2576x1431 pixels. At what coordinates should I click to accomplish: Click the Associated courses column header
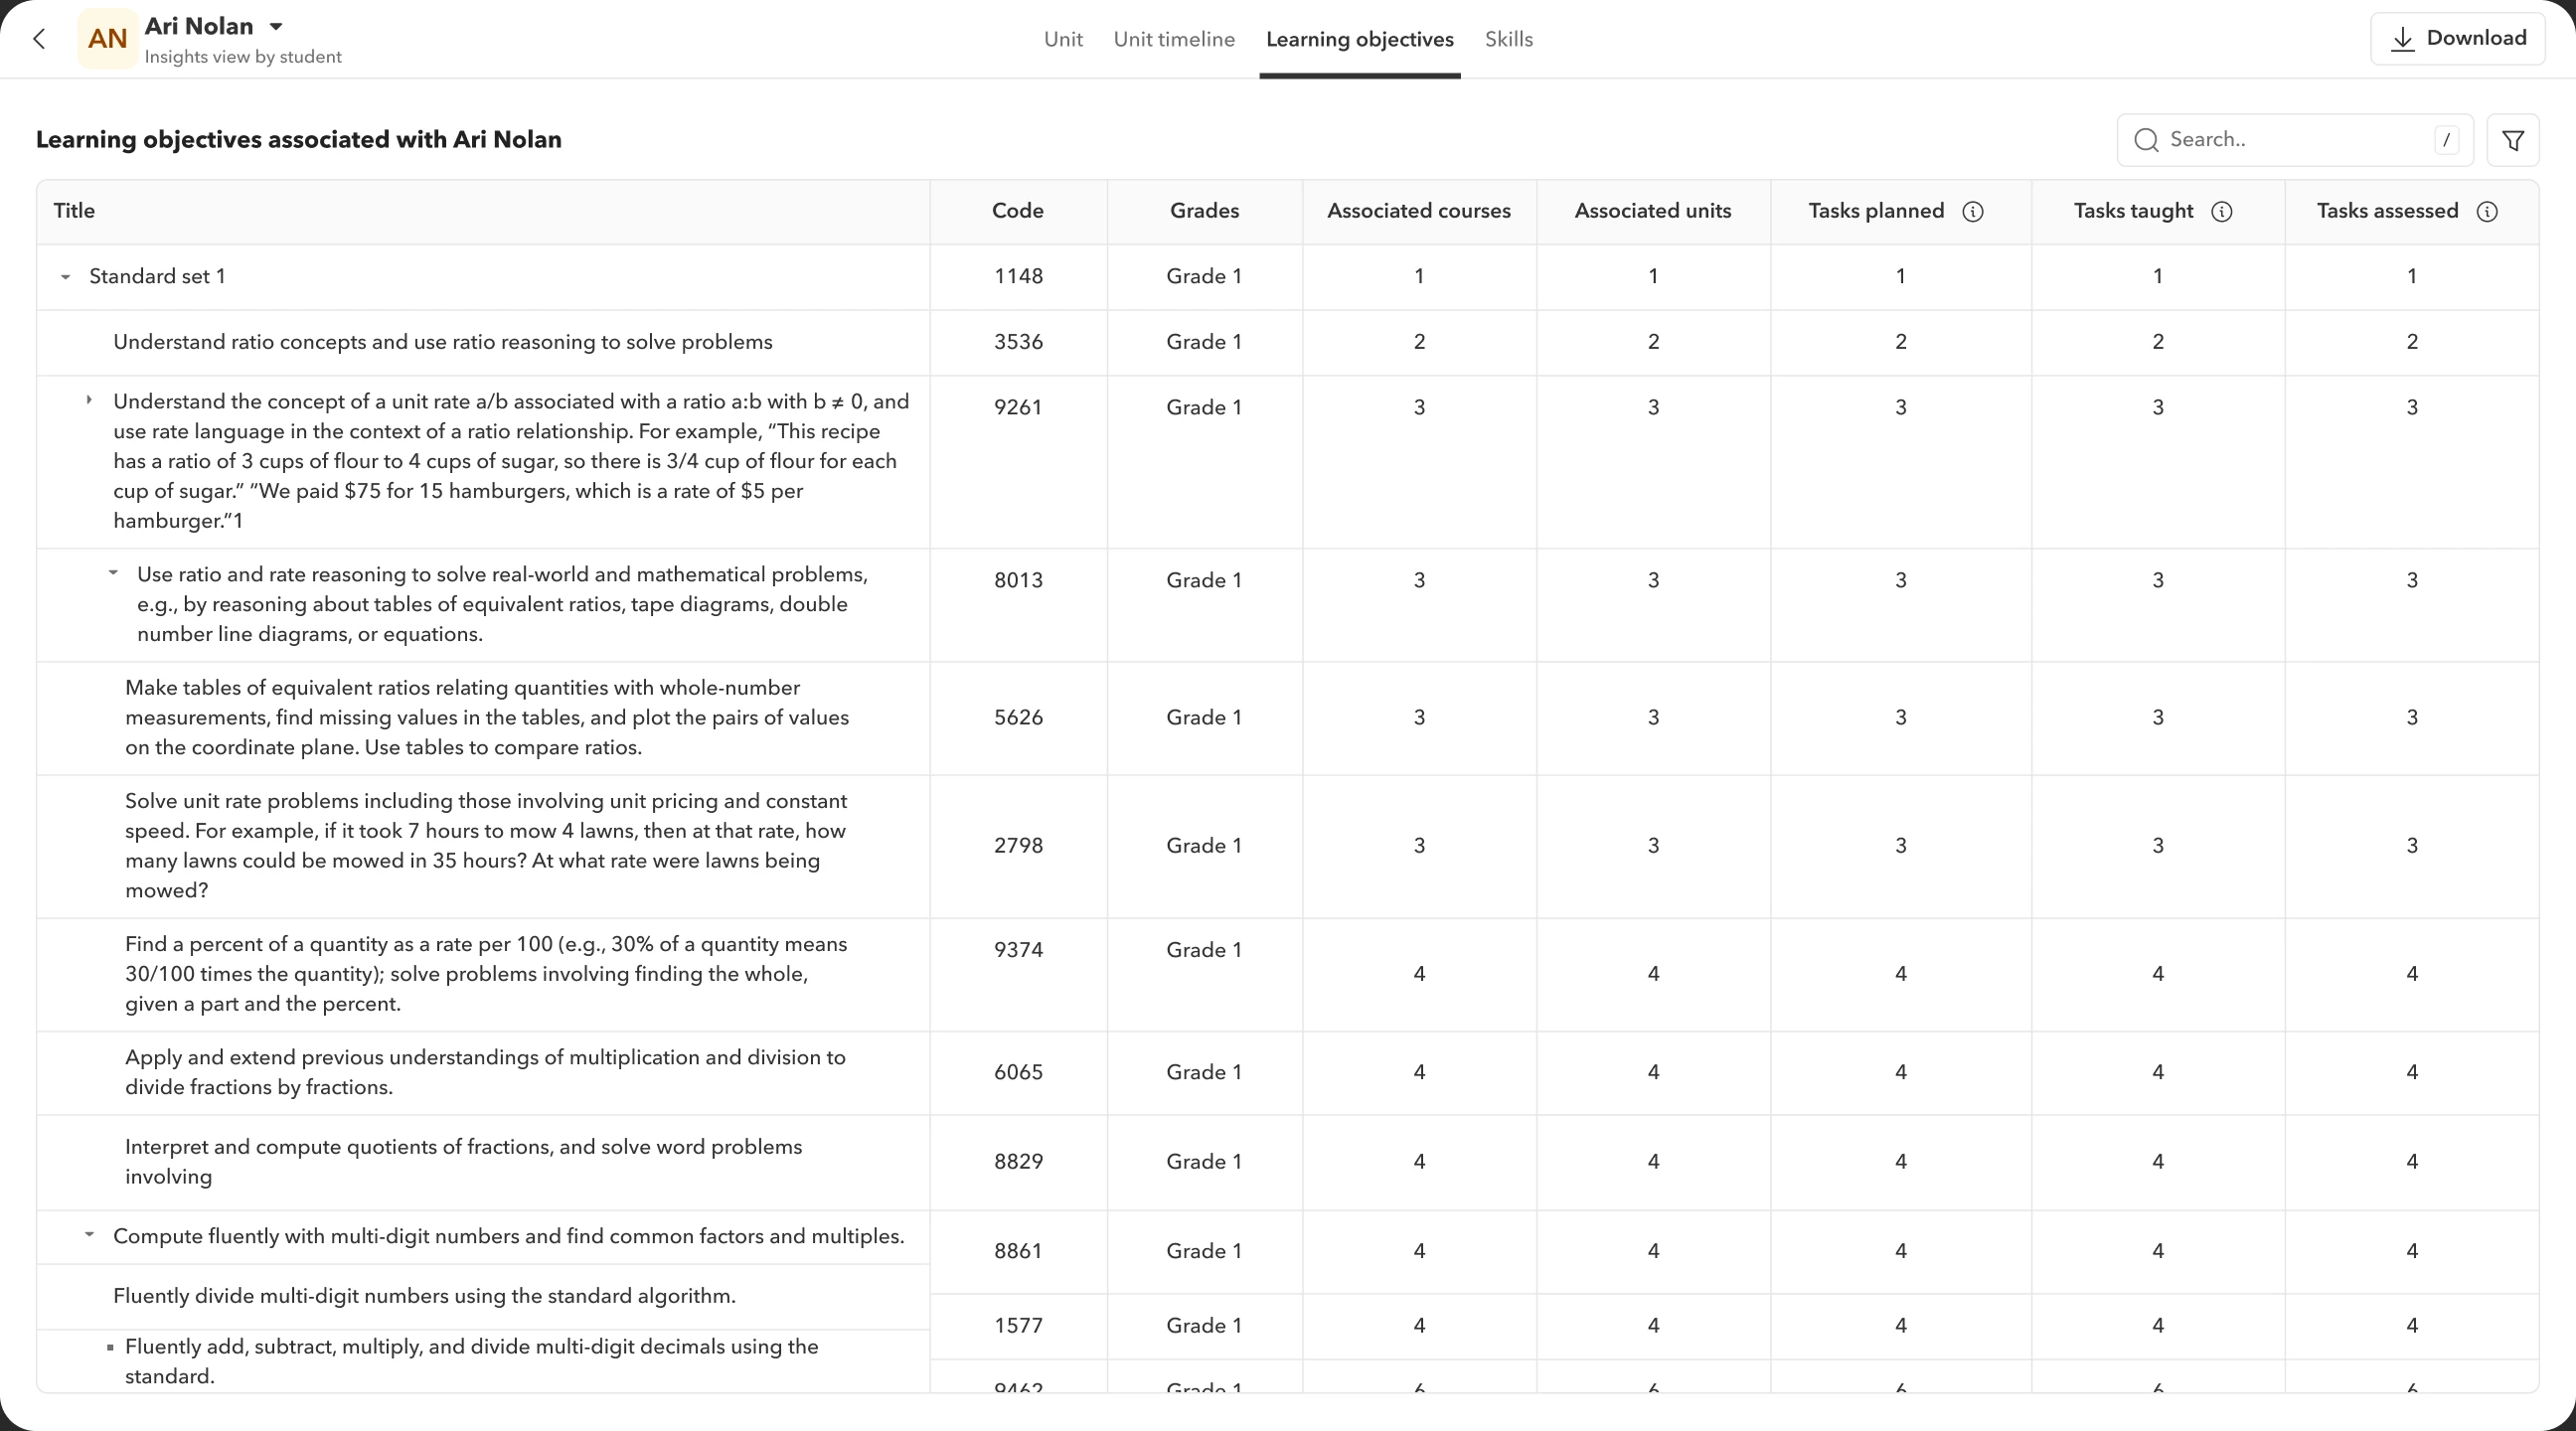(1418, 211)
